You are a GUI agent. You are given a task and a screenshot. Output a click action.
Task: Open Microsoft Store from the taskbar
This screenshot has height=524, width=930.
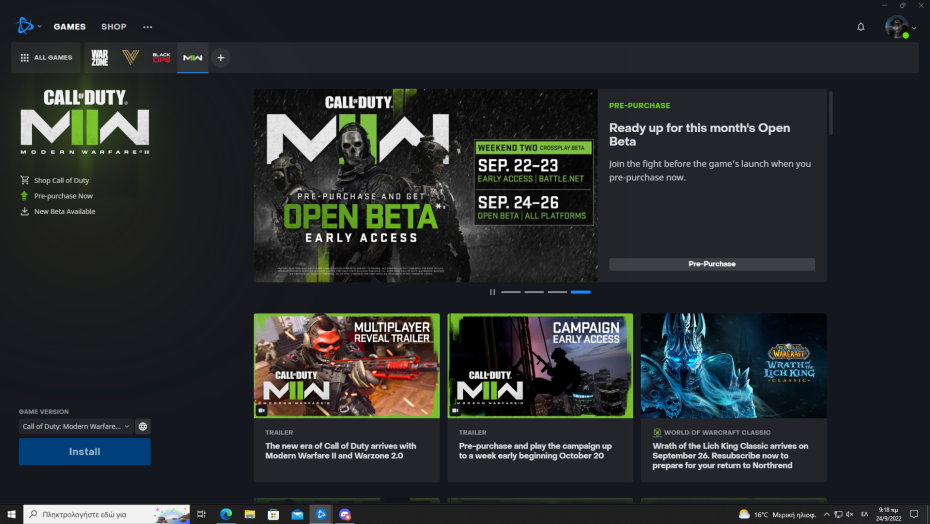(x=273, y=514)
